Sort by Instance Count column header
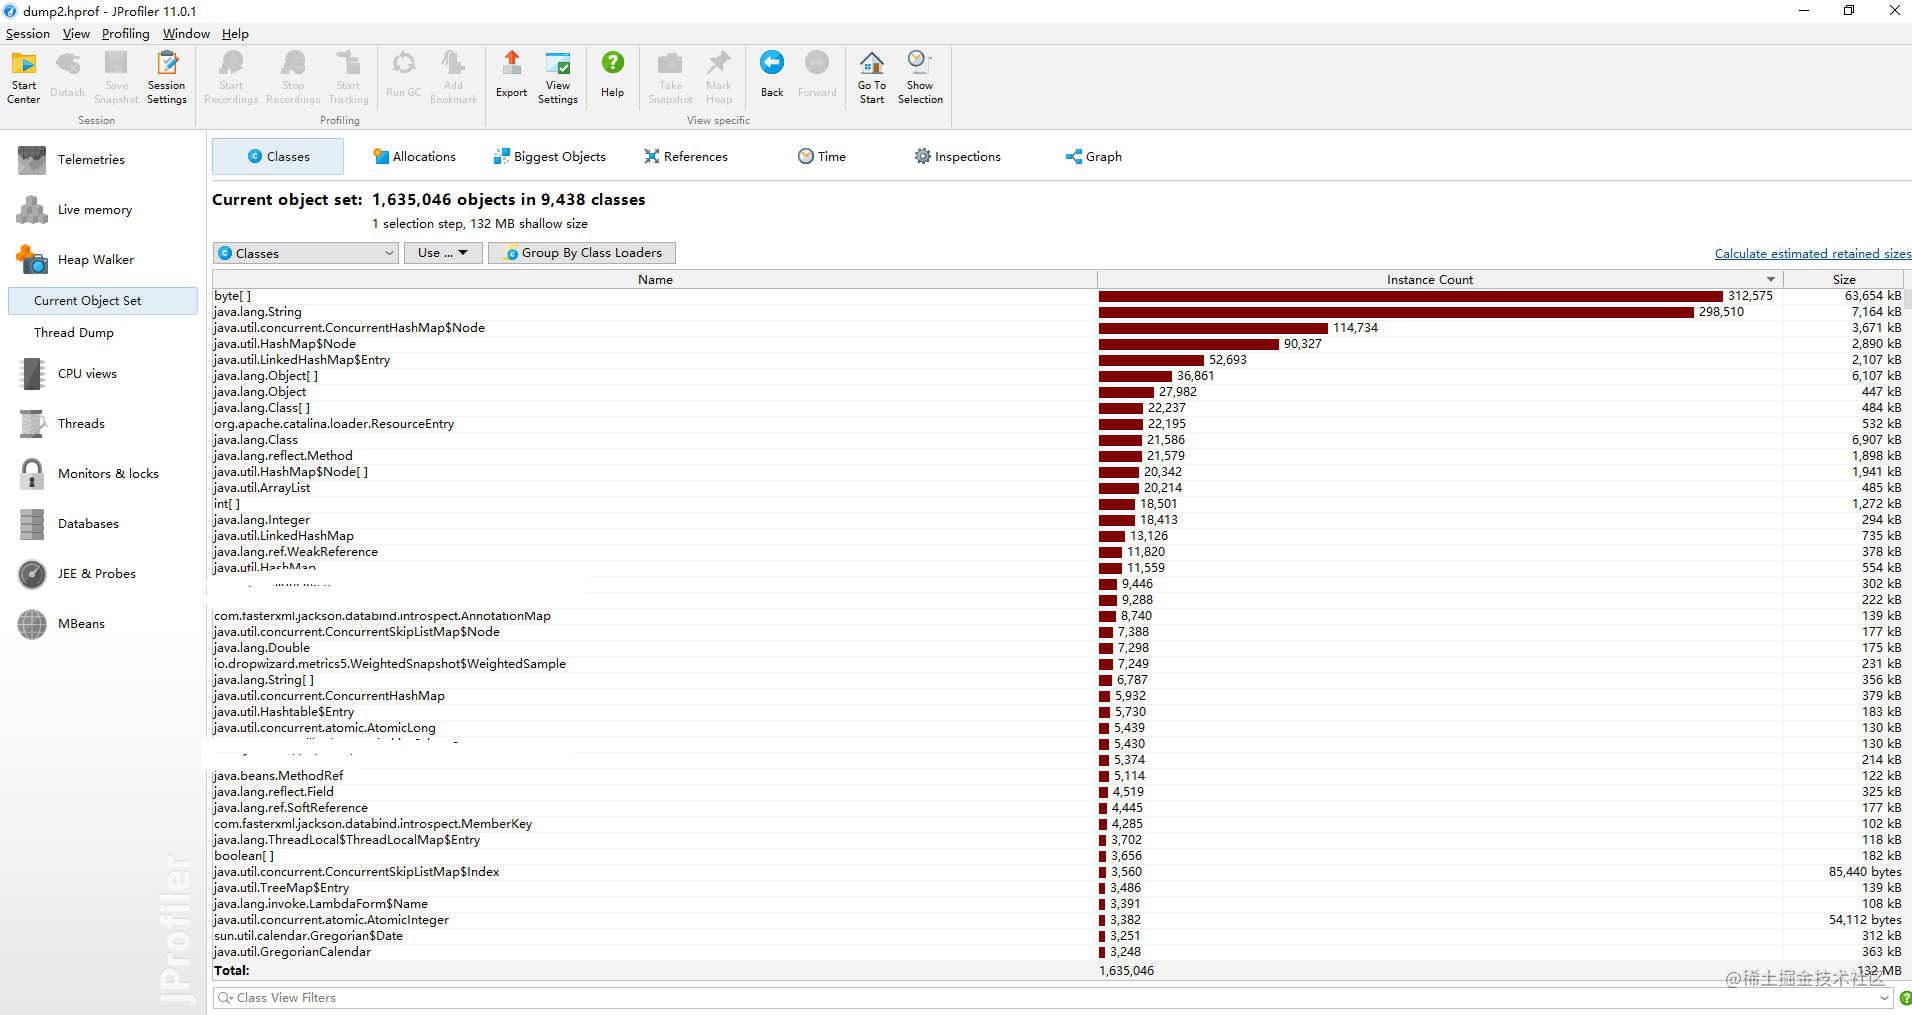The width and height of the screenshot is (1912, 1015). click(1440, 280)
